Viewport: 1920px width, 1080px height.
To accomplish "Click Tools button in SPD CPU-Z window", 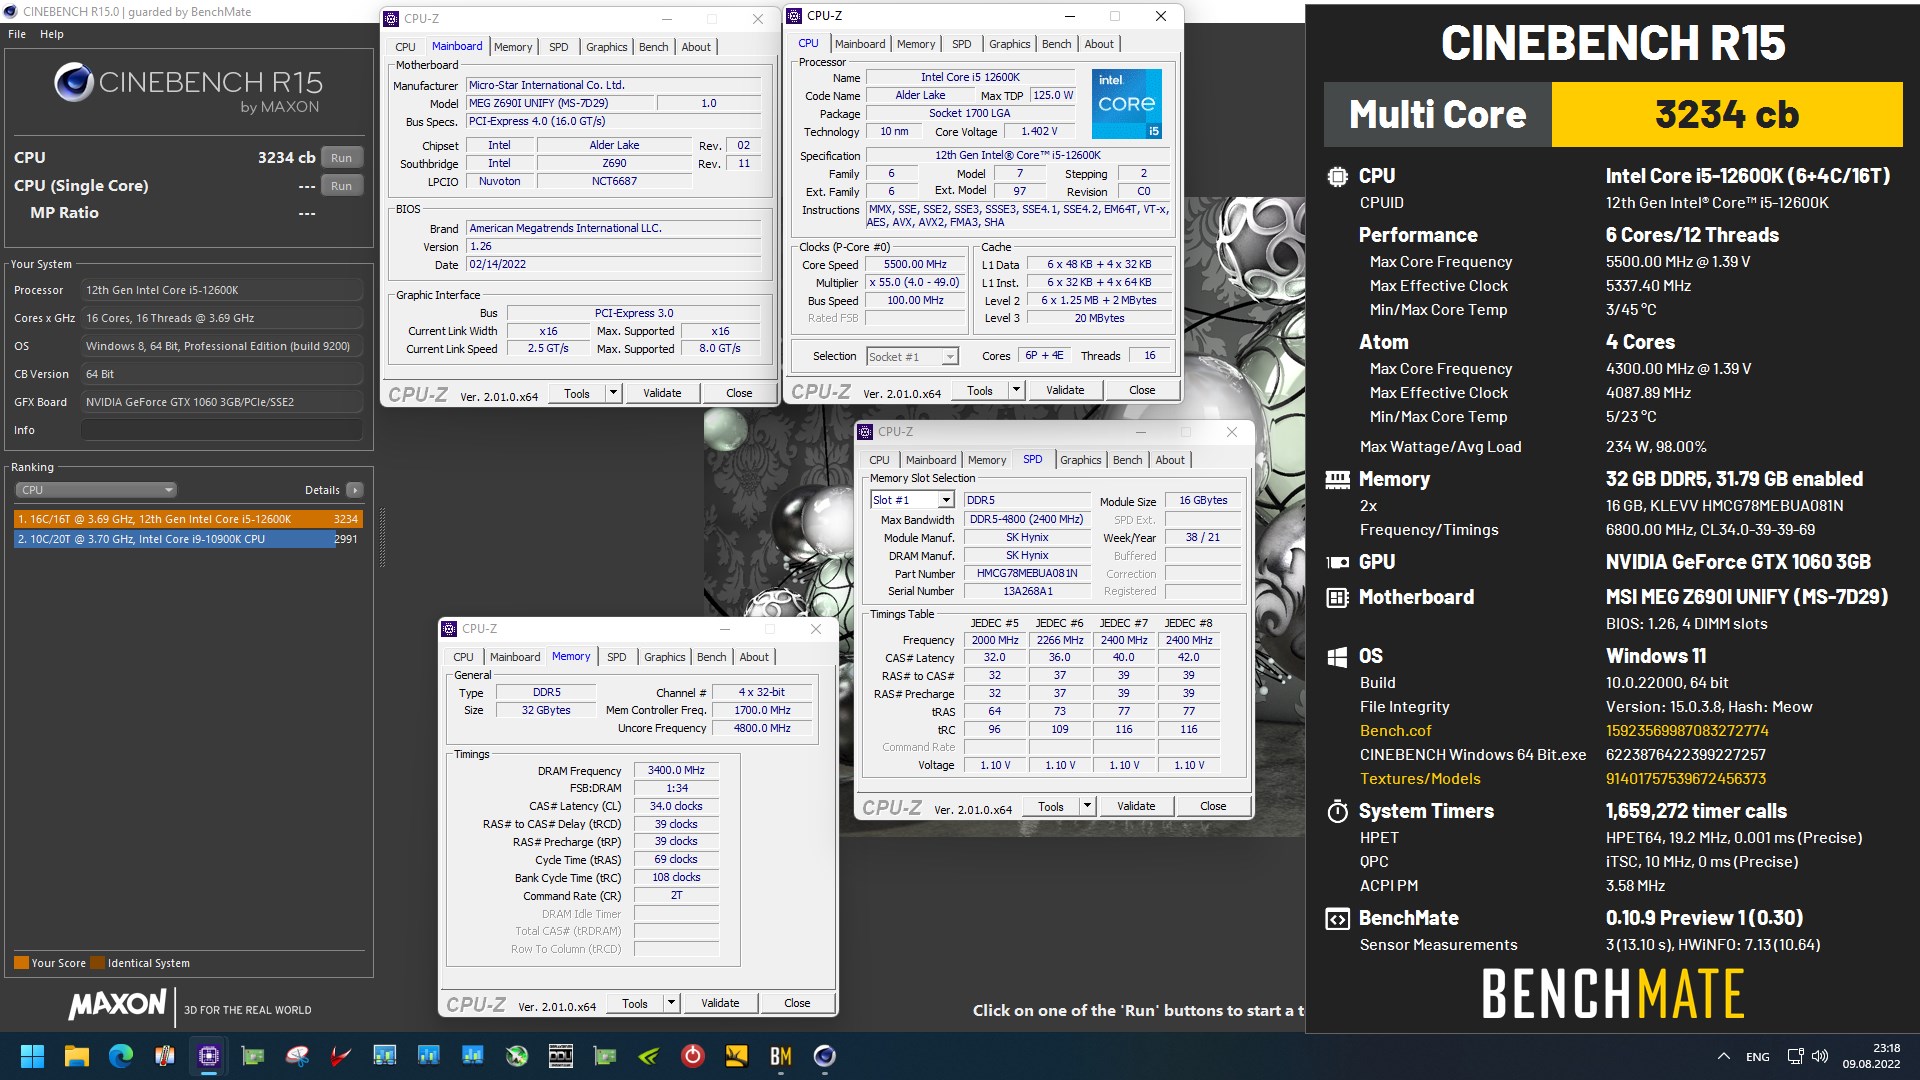I will [x=1051, y=807].
